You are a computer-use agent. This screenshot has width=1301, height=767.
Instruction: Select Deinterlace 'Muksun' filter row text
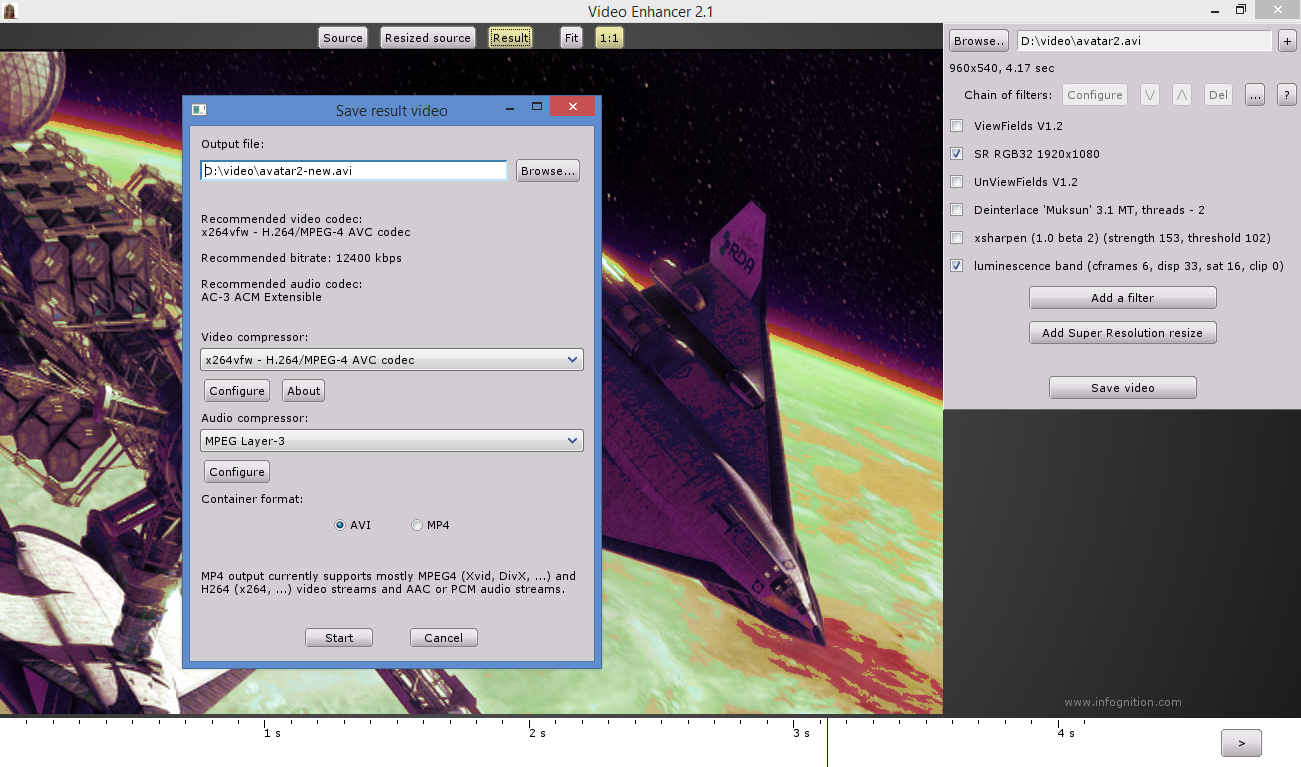tap(1089, 210)
